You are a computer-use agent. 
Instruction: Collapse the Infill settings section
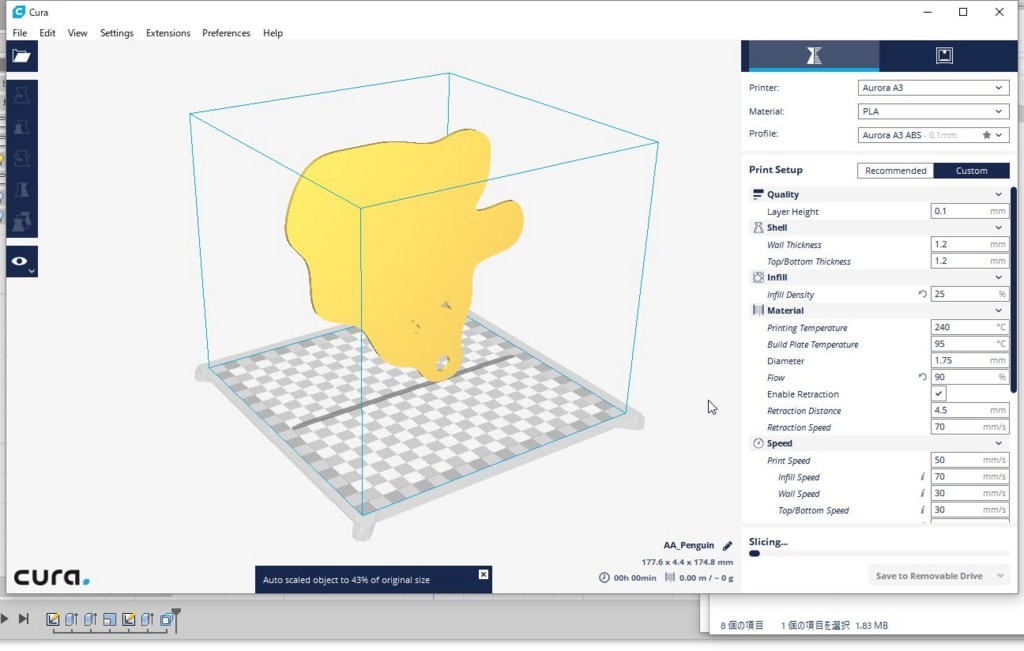tap(999, 278)
